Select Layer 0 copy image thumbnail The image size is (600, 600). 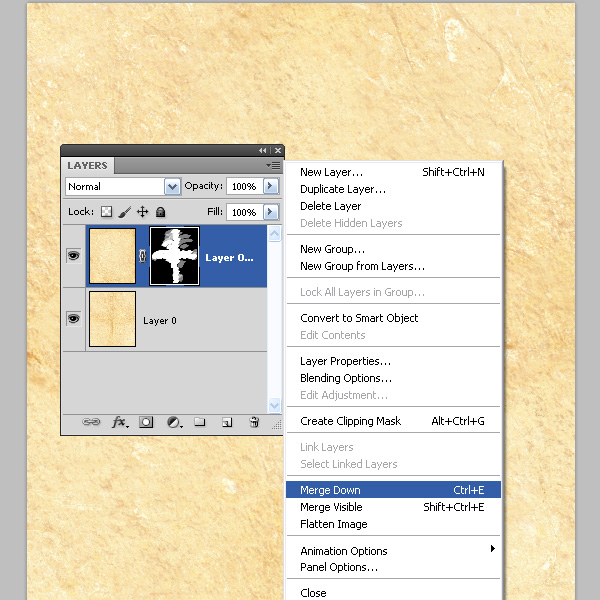point(112,256)
